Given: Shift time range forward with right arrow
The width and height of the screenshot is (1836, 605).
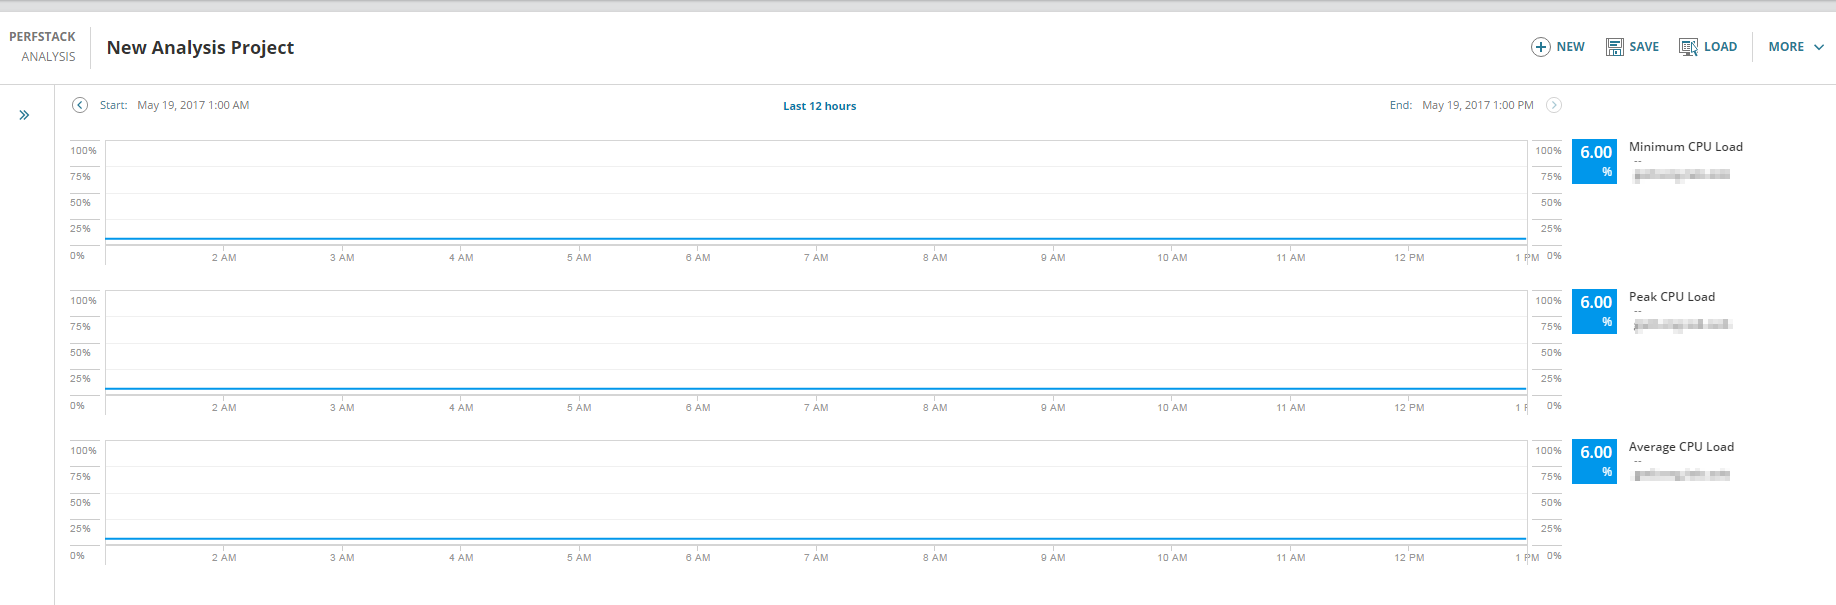Looking at the screenshot, I should [1554, 105].
